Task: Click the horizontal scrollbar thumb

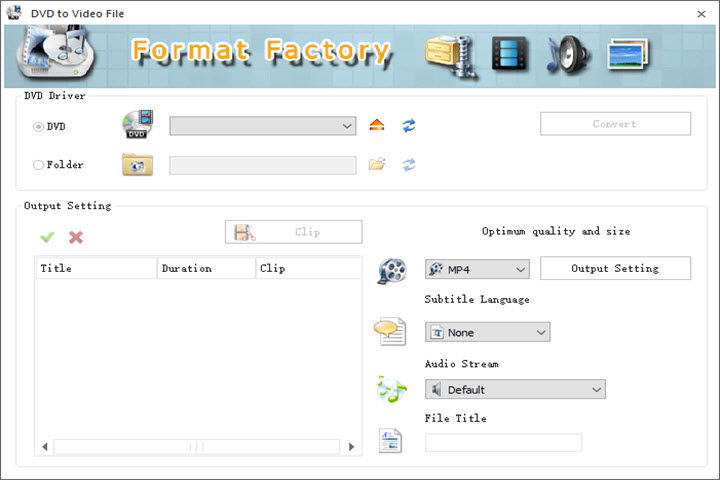Action: coord(197,446)
